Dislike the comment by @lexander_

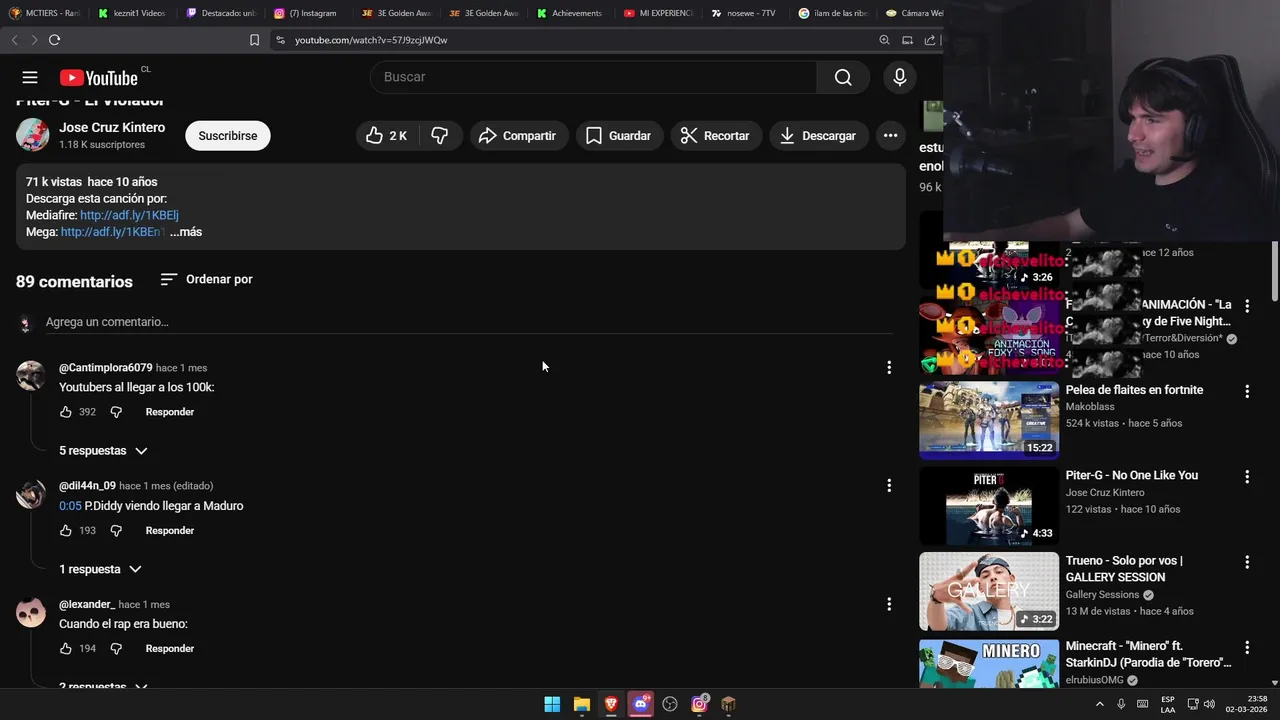pyautogui.click(x=116, y=649)
